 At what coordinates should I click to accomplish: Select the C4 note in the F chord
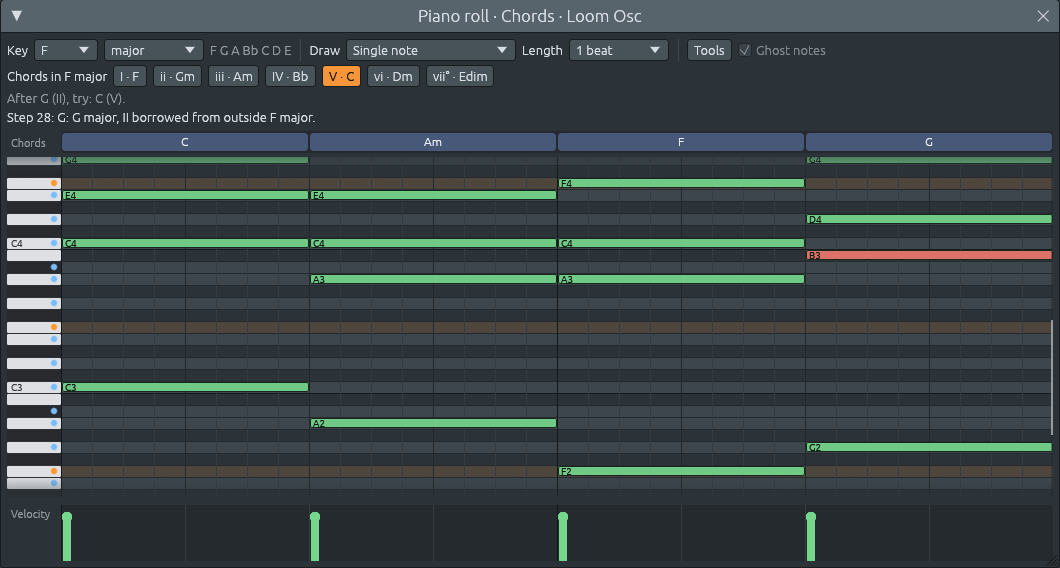pyautogui.click(x=681, y=243)
